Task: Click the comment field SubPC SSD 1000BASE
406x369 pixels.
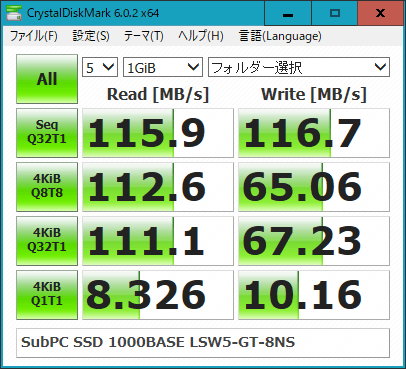Action: pos(203,343)
